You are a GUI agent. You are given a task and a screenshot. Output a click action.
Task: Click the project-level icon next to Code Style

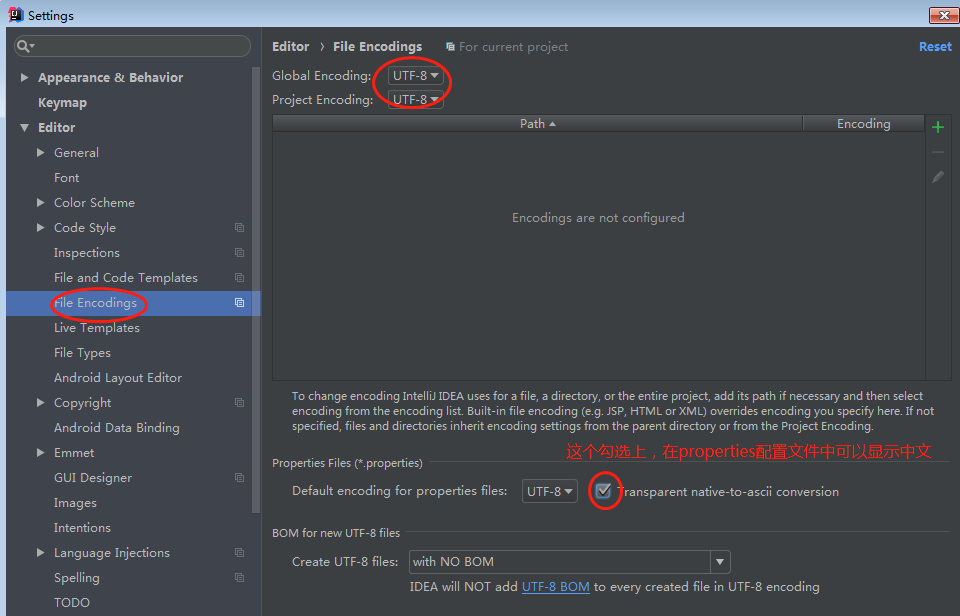(239, 228)
